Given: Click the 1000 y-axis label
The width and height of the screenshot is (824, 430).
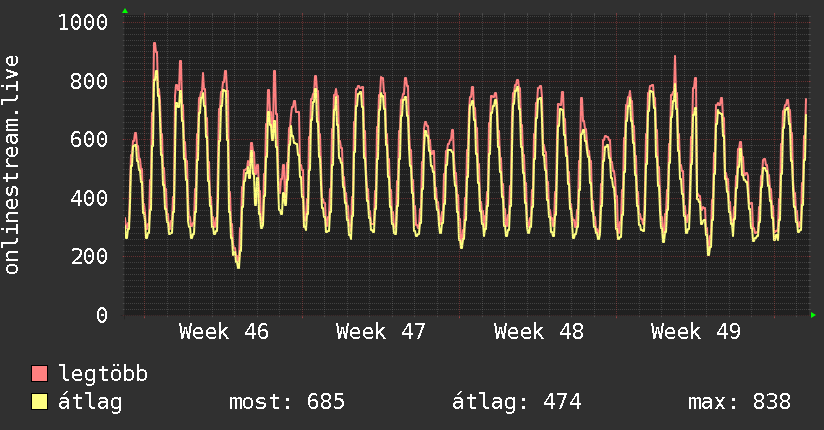Looking at the screenshot, I should pos(83,23).
